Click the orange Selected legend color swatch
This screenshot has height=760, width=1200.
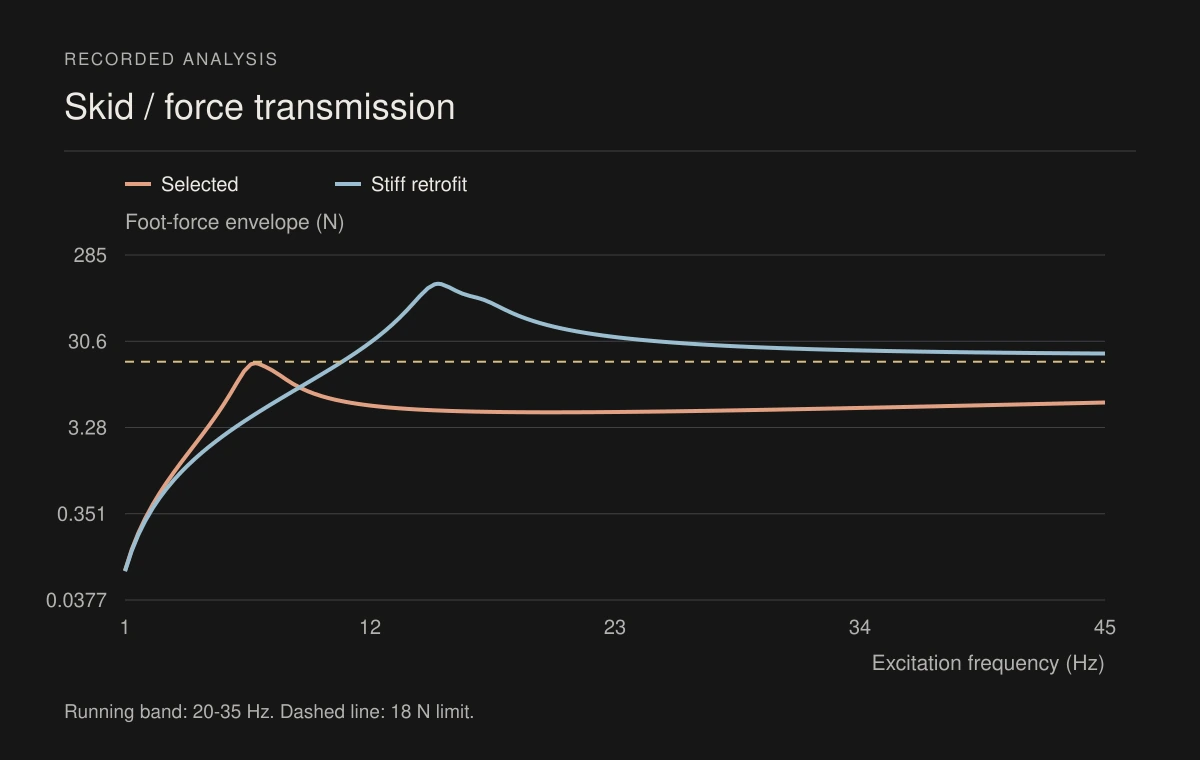[138, 184]
